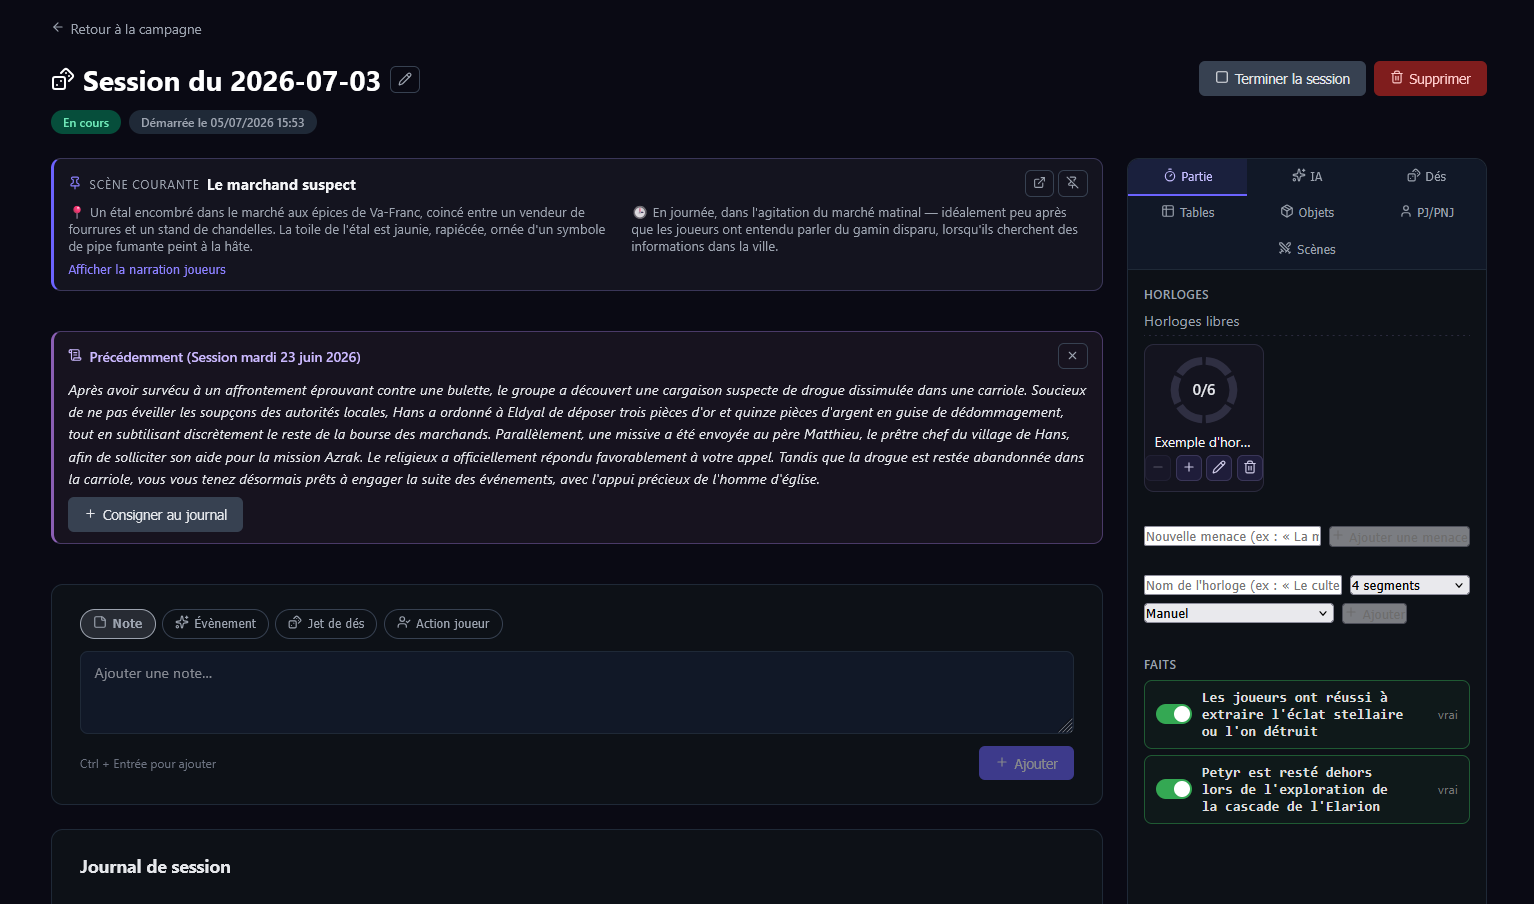The width and height of the screenshot is (1534, 904).
Task: Switch to the Tables tab
Action: 1188,212
